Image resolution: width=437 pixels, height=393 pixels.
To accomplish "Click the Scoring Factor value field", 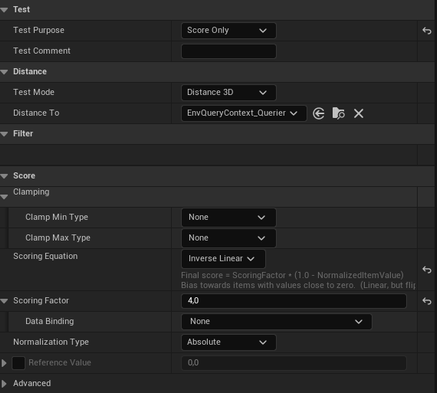I will tap(294, 301).
